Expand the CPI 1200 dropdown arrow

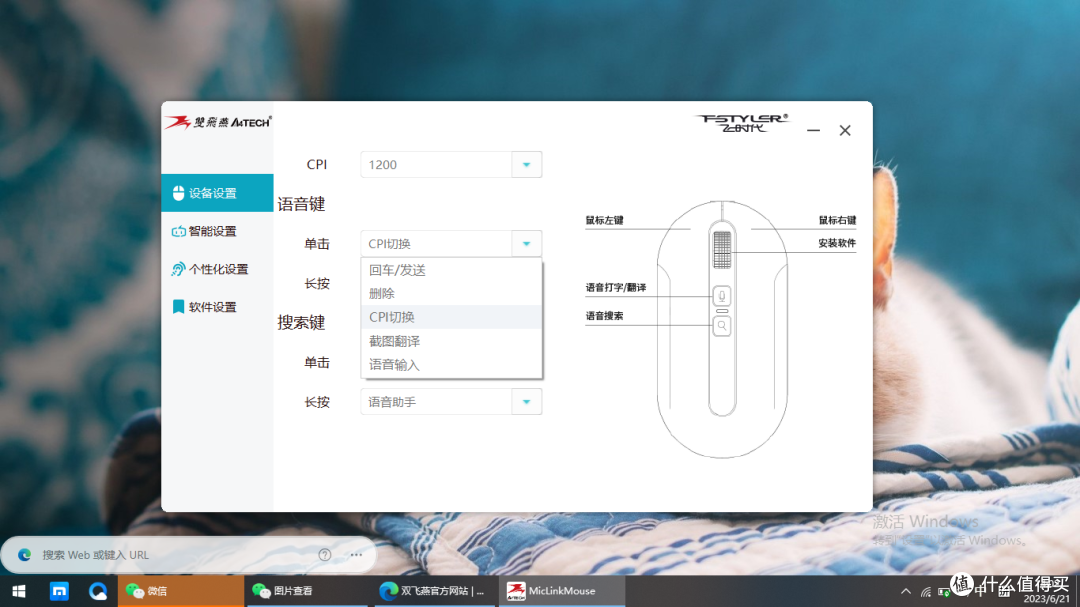(x=526, y=165)
